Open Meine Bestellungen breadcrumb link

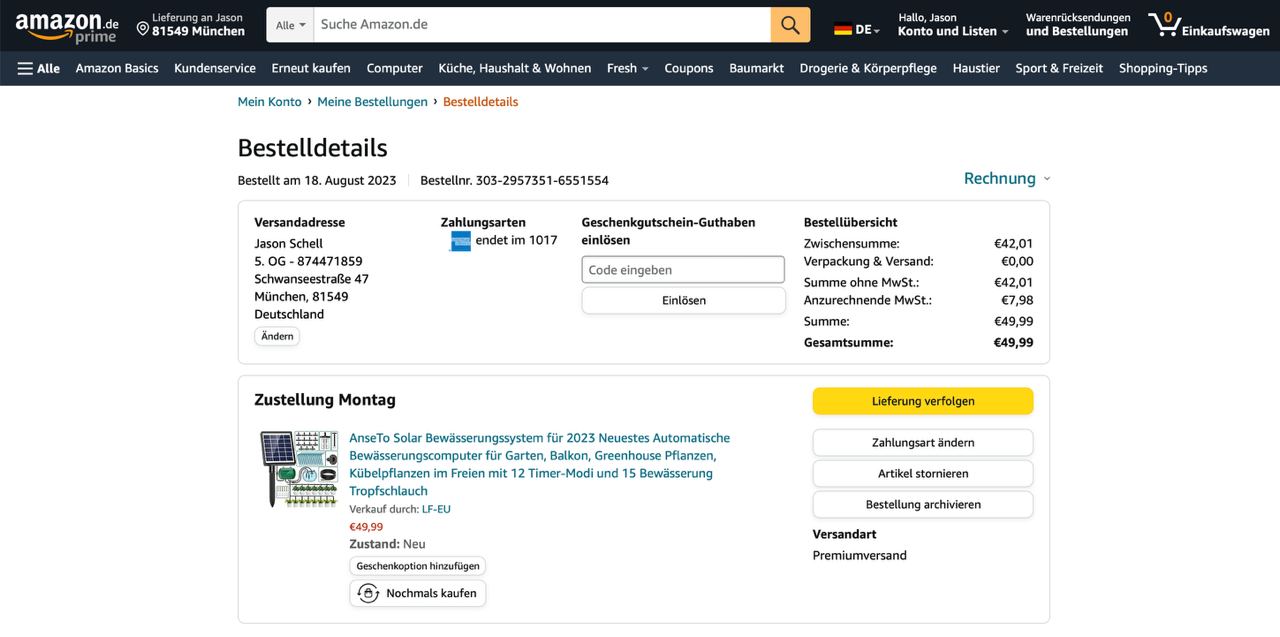coord(372,102)
